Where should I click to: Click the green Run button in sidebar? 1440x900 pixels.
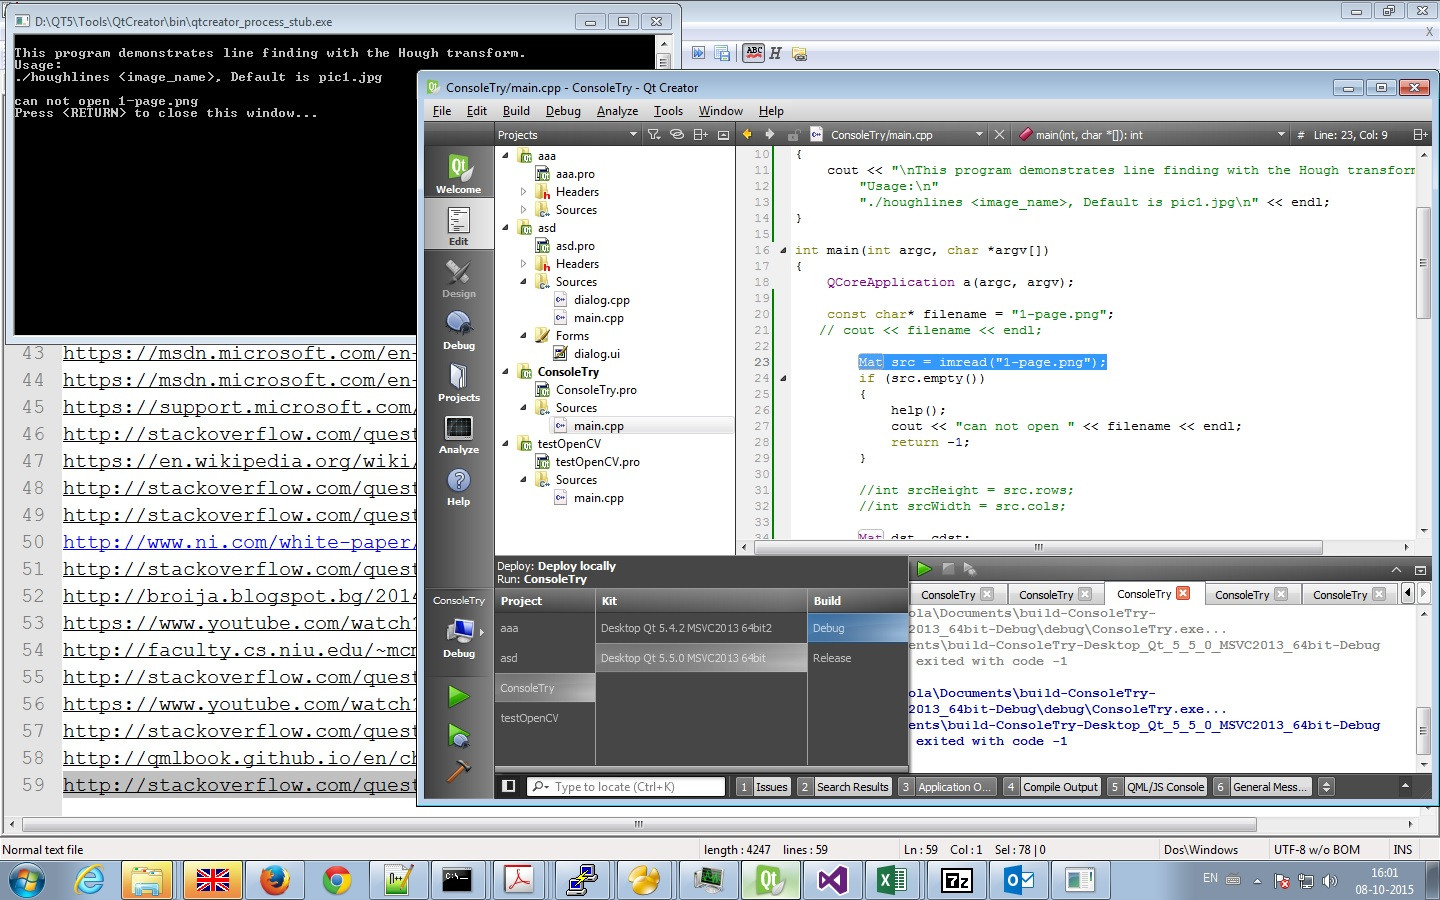click(x=459, y=696)
